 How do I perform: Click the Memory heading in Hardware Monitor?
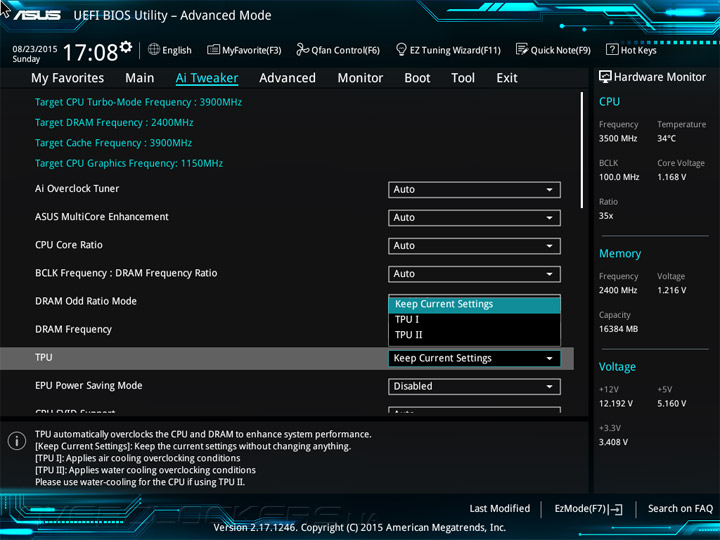620,254
